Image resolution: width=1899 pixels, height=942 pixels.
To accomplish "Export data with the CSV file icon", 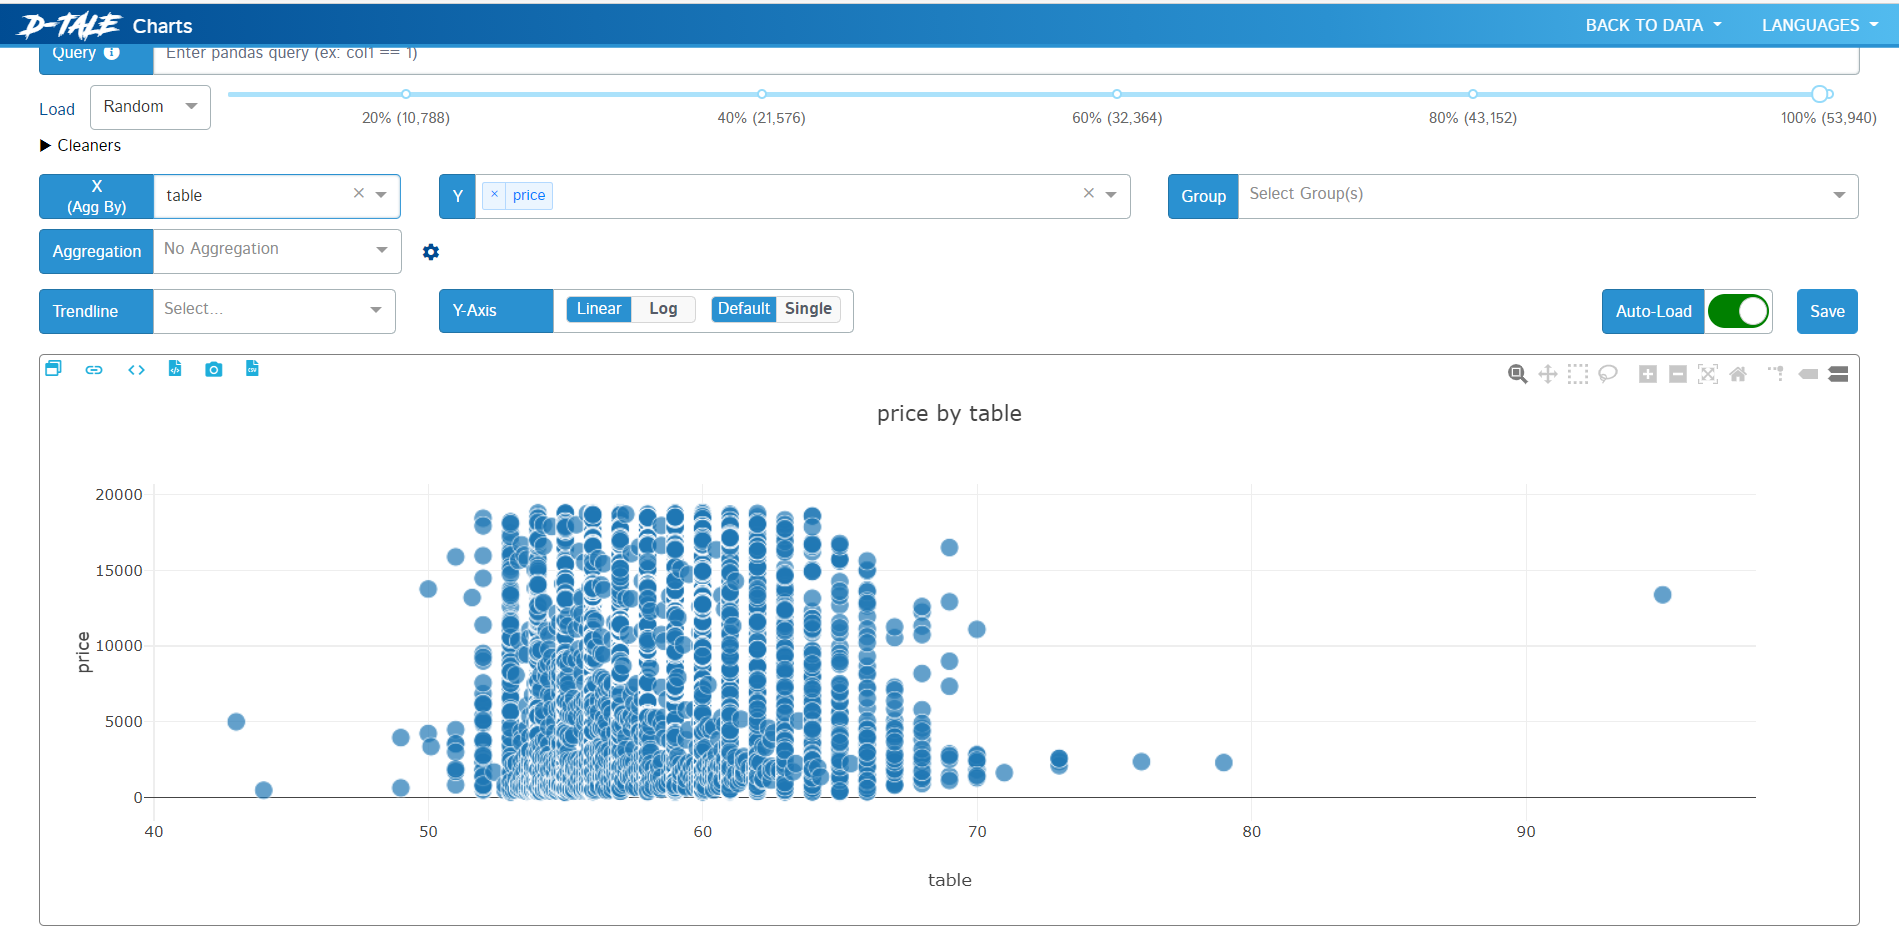I will pos(252,369).
